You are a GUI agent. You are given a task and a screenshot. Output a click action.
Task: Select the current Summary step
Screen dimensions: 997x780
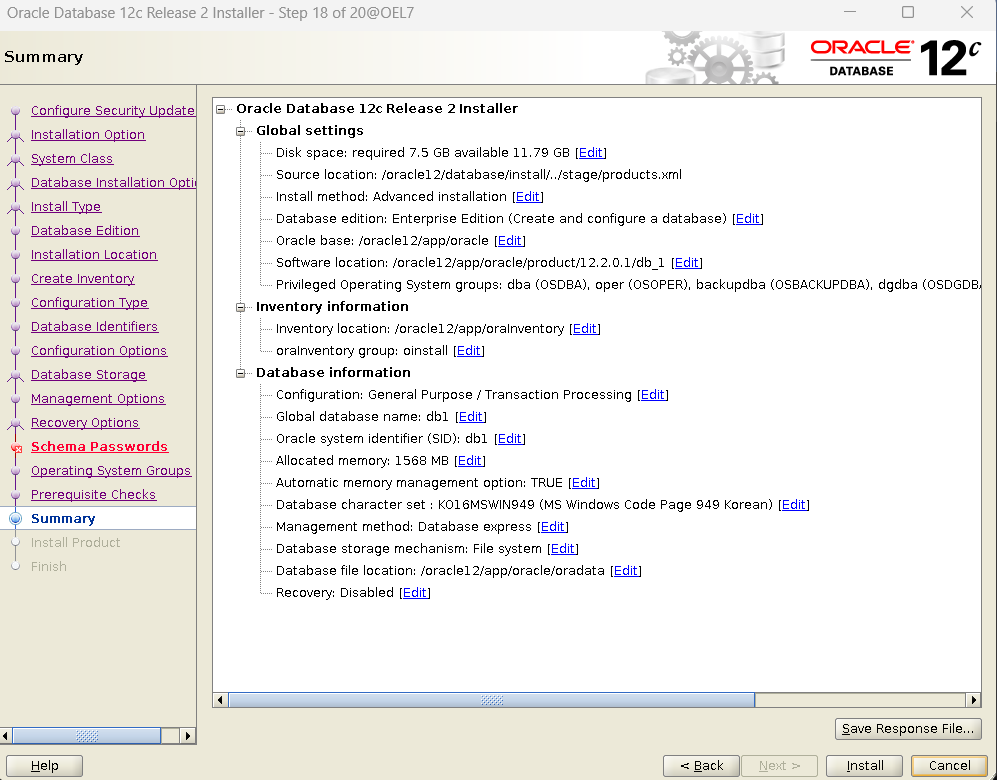click(x=63, y=519)
